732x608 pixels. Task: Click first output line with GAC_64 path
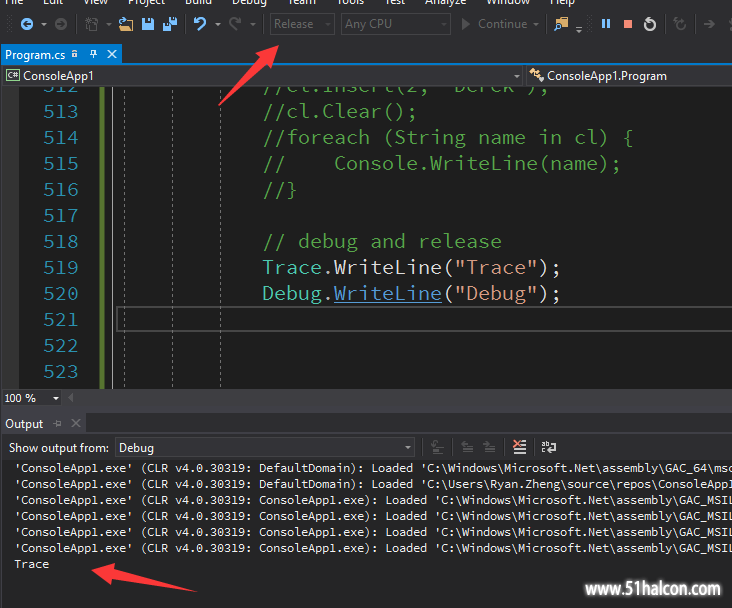(373, 468)
